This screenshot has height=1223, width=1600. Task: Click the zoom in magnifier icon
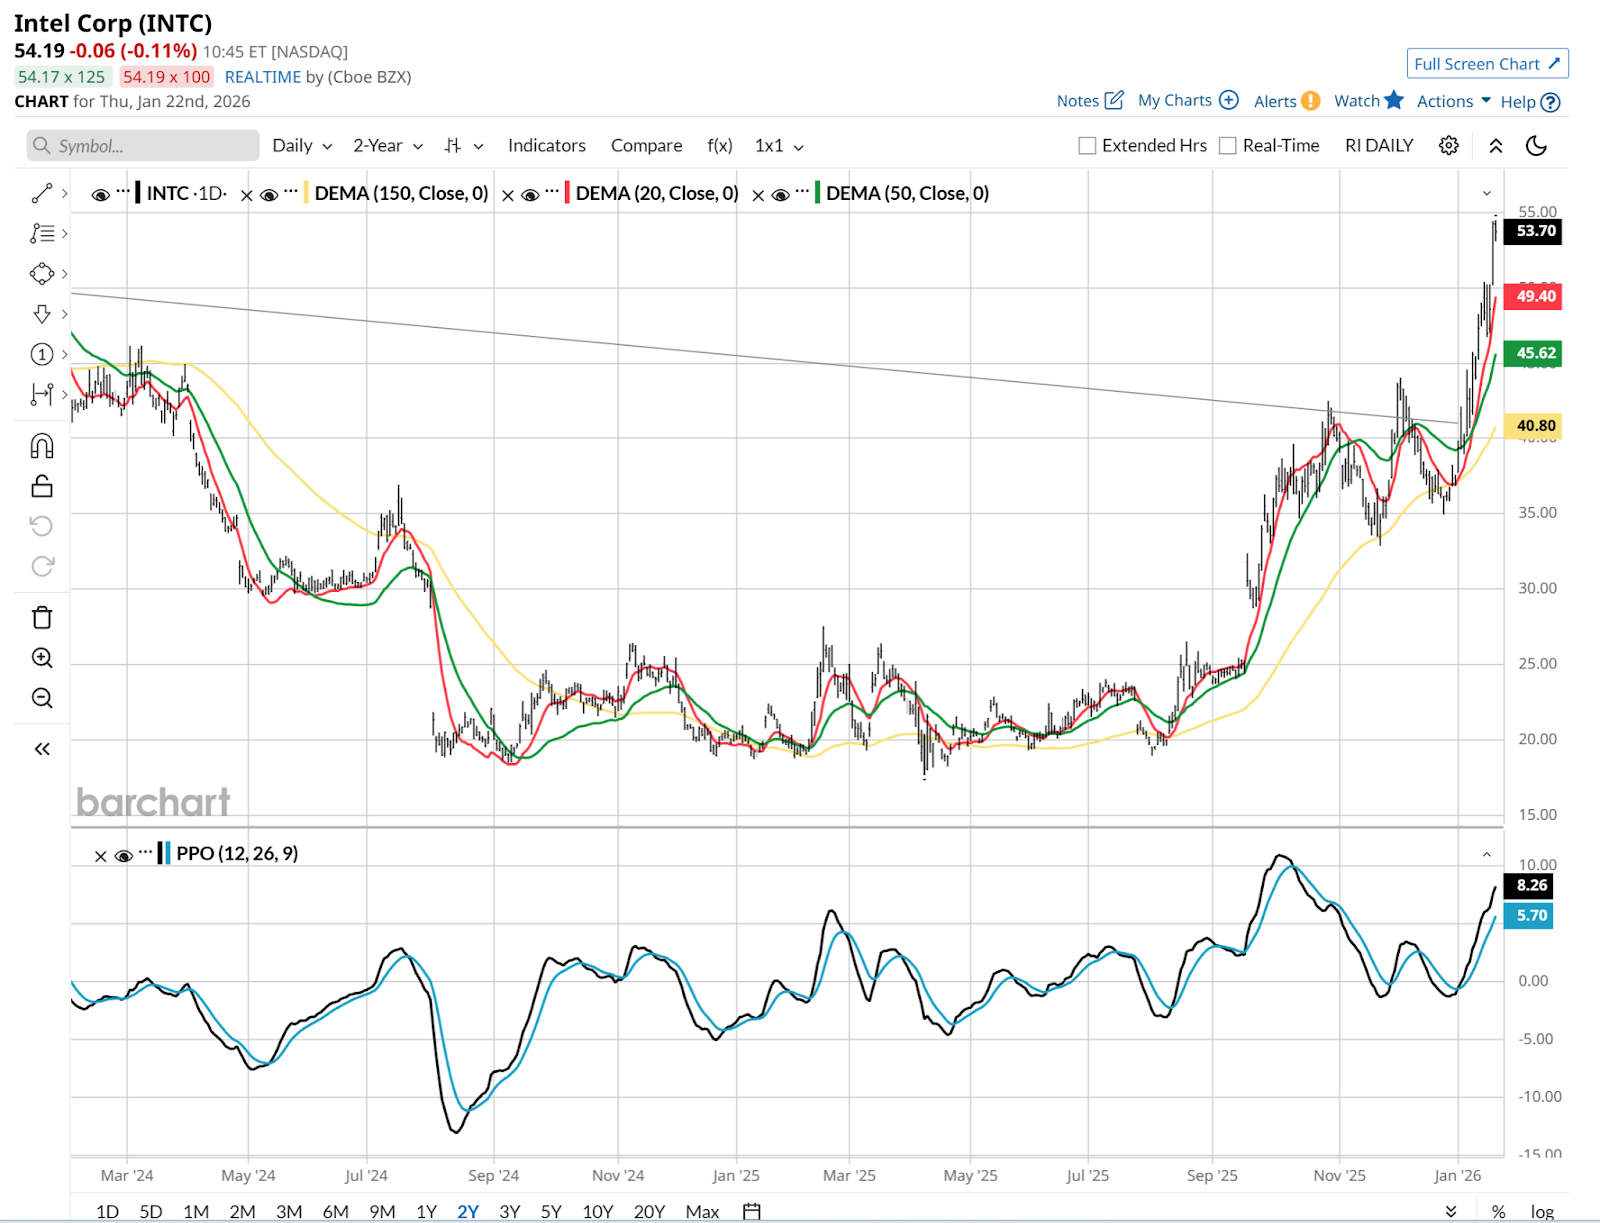pos(42,658)
